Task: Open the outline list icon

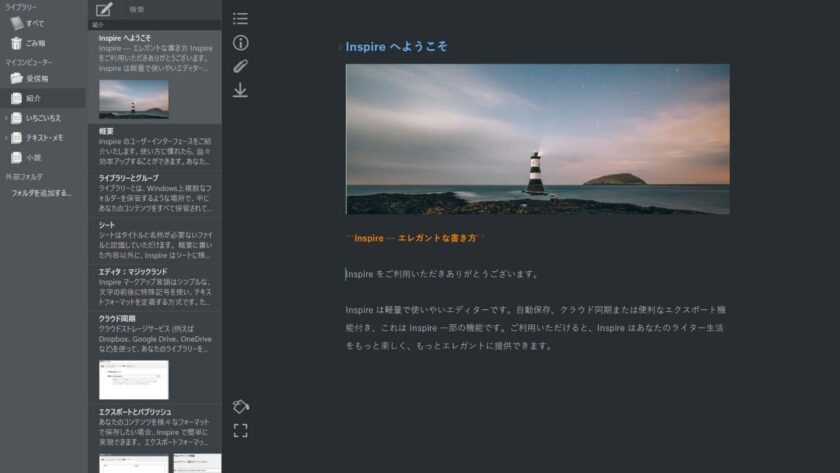Action: 241,19
